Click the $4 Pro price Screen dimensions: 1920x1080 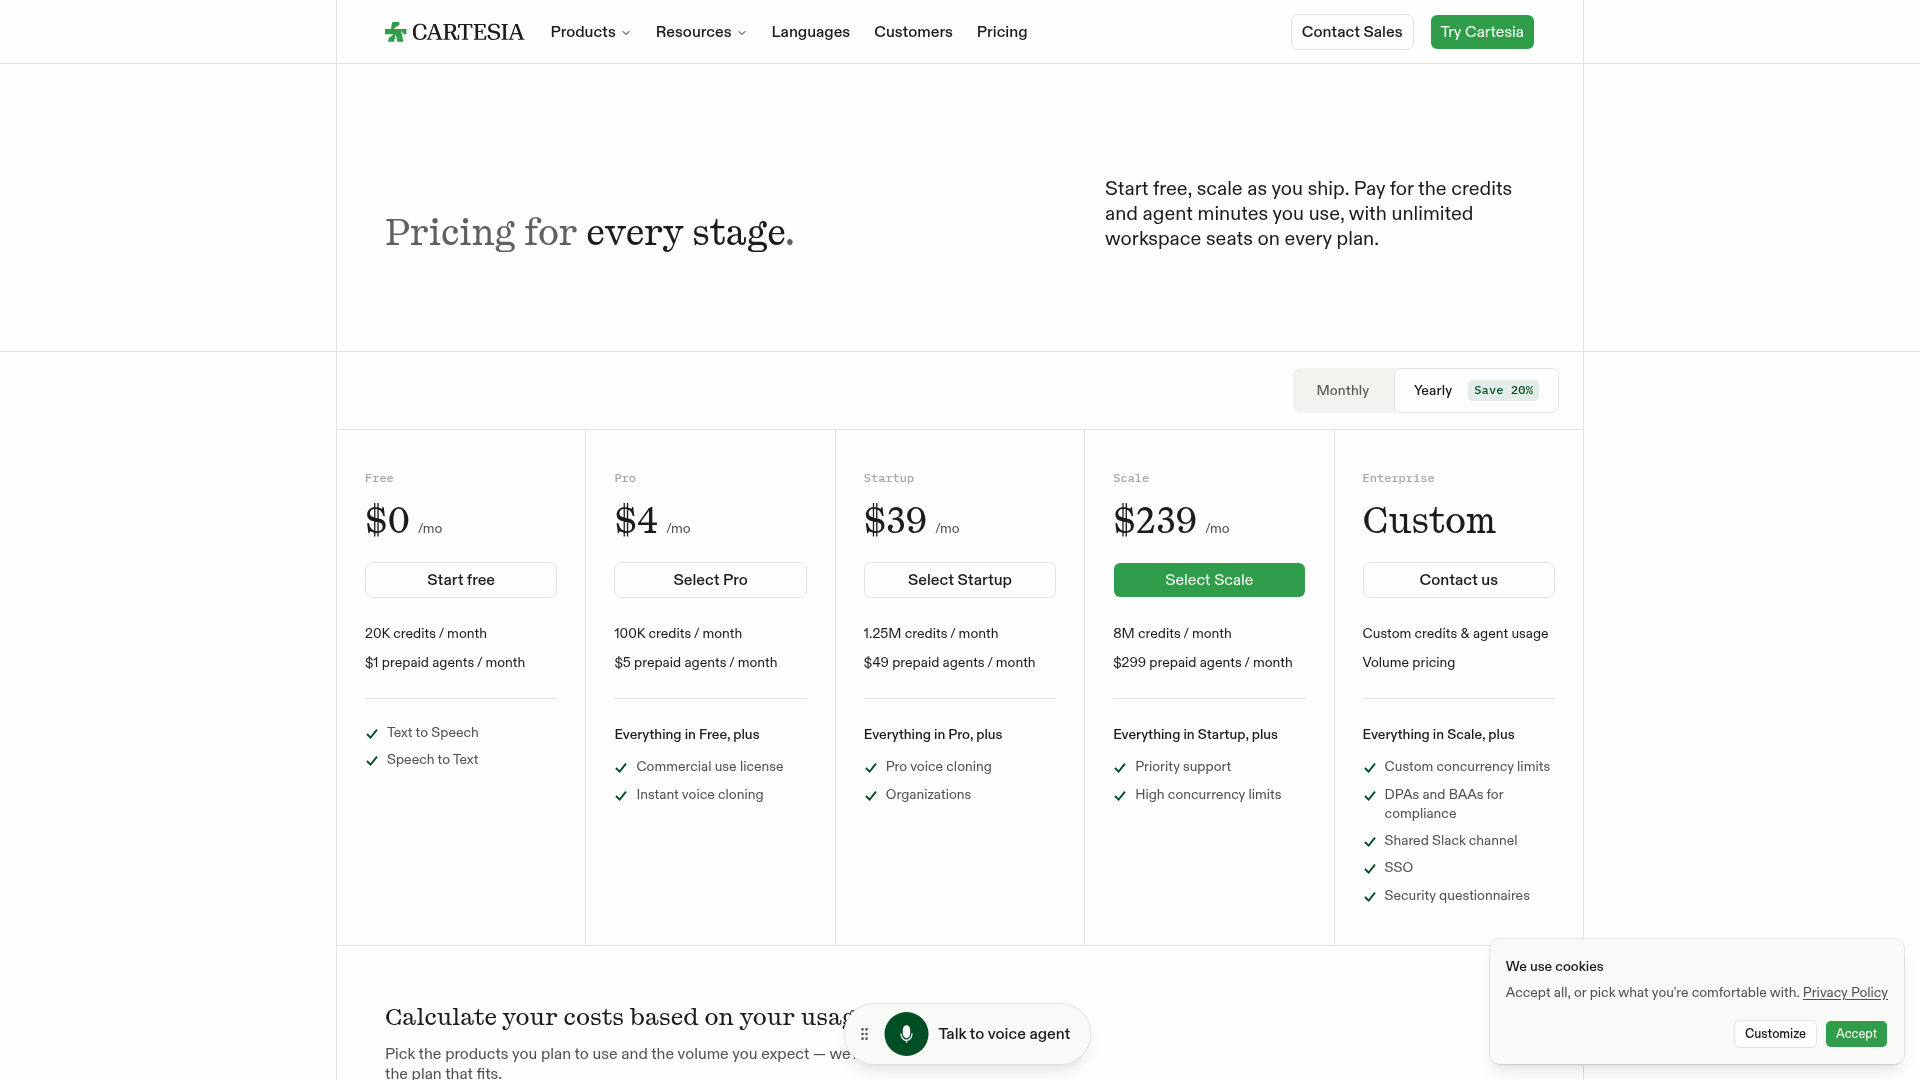pyautogui.click(x=636, y=520)
